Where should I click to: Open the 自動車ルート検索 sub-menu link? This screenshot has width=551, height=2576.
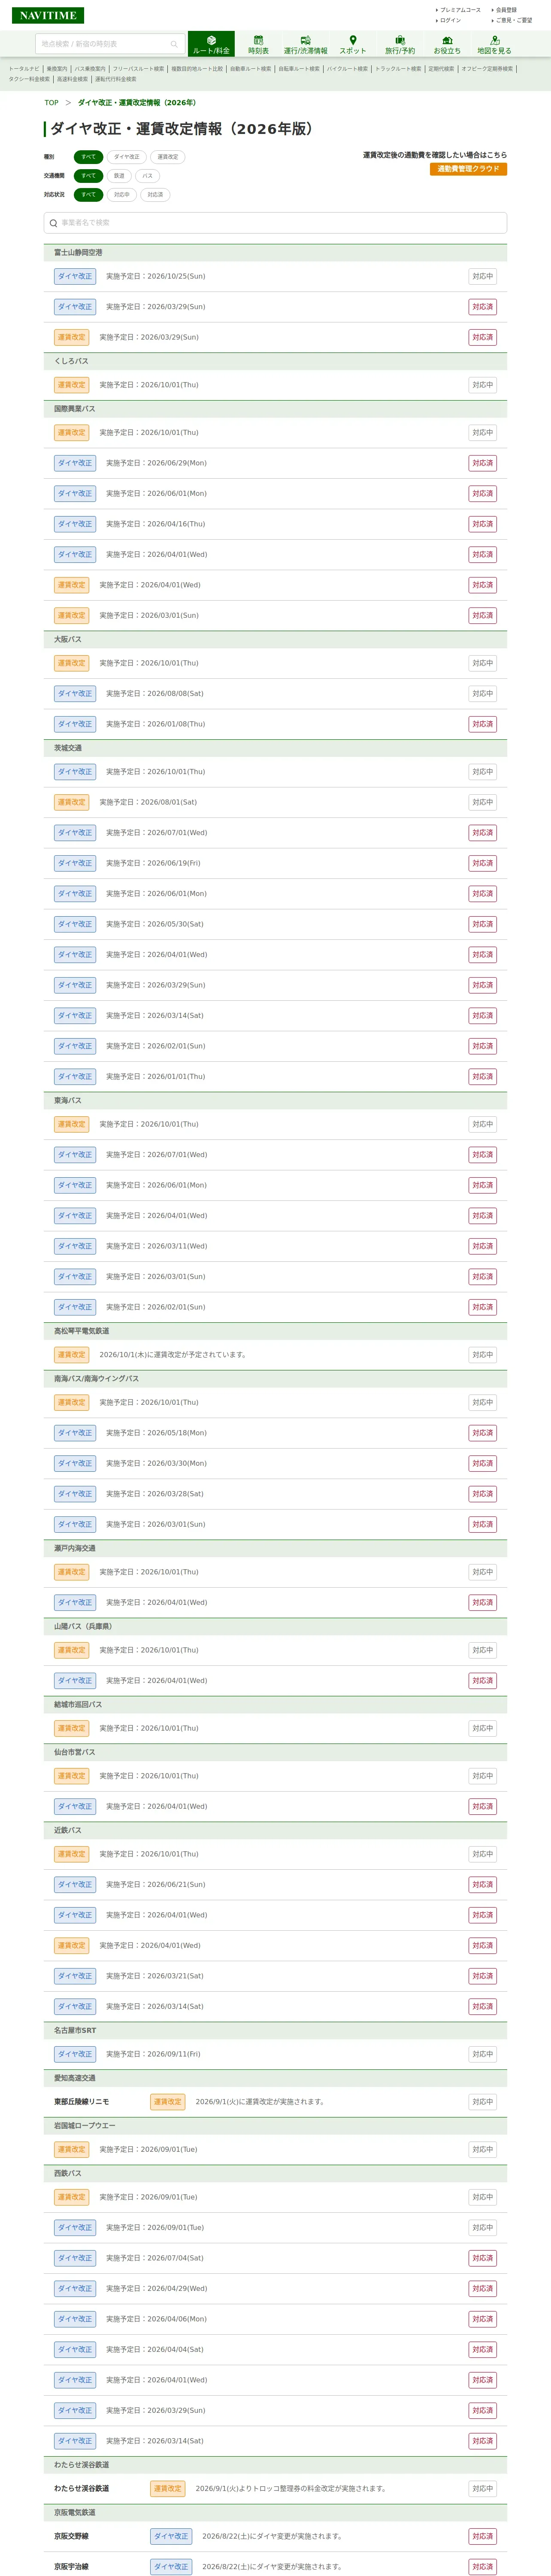(250, 69)
